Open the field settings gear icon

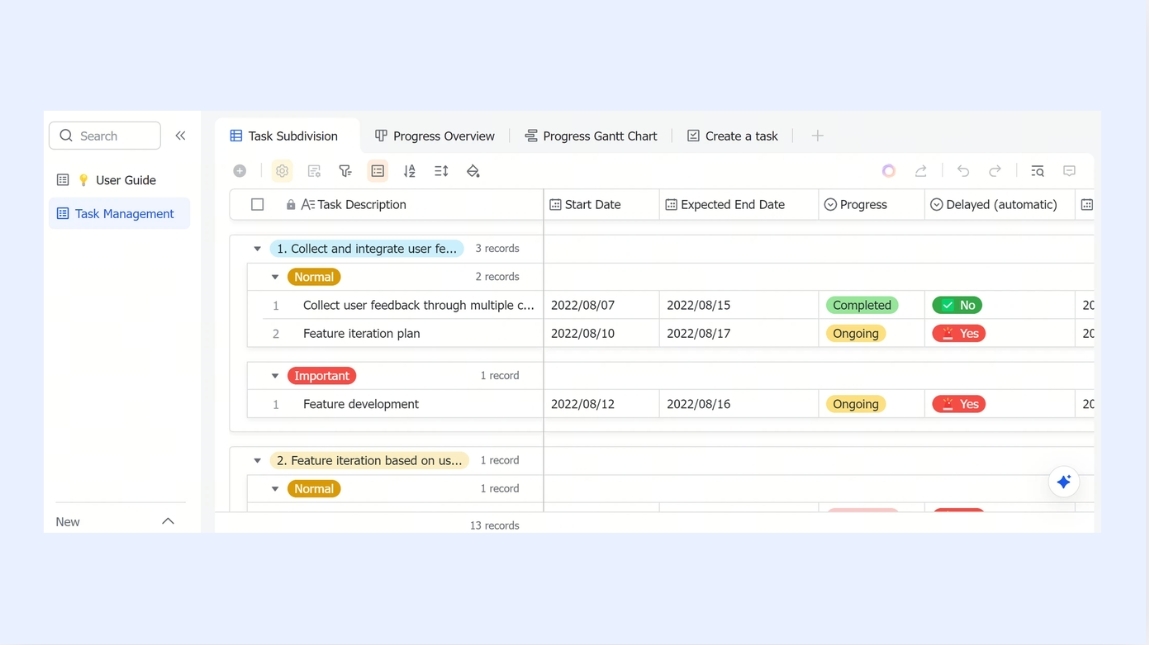click(x=282, y=171)
